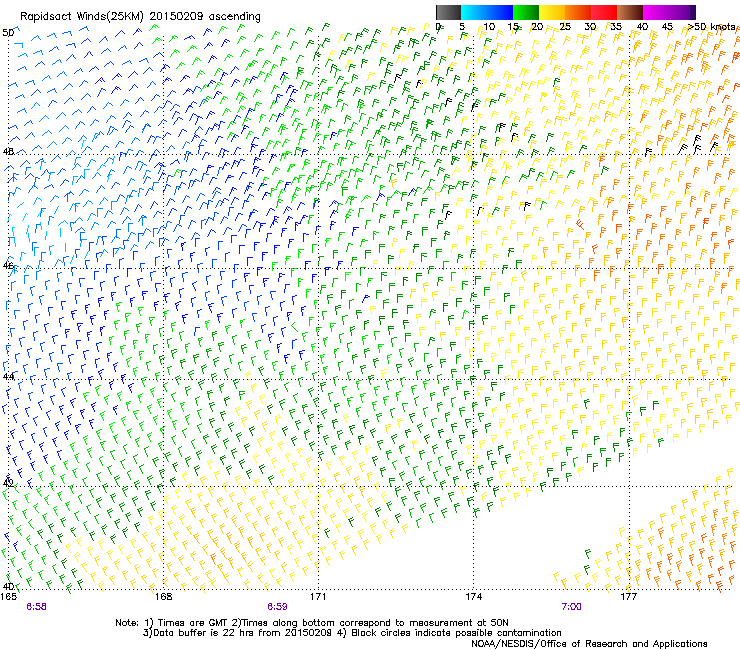Click the longitude label 171
740x650 pixels.
click(318, 596)
